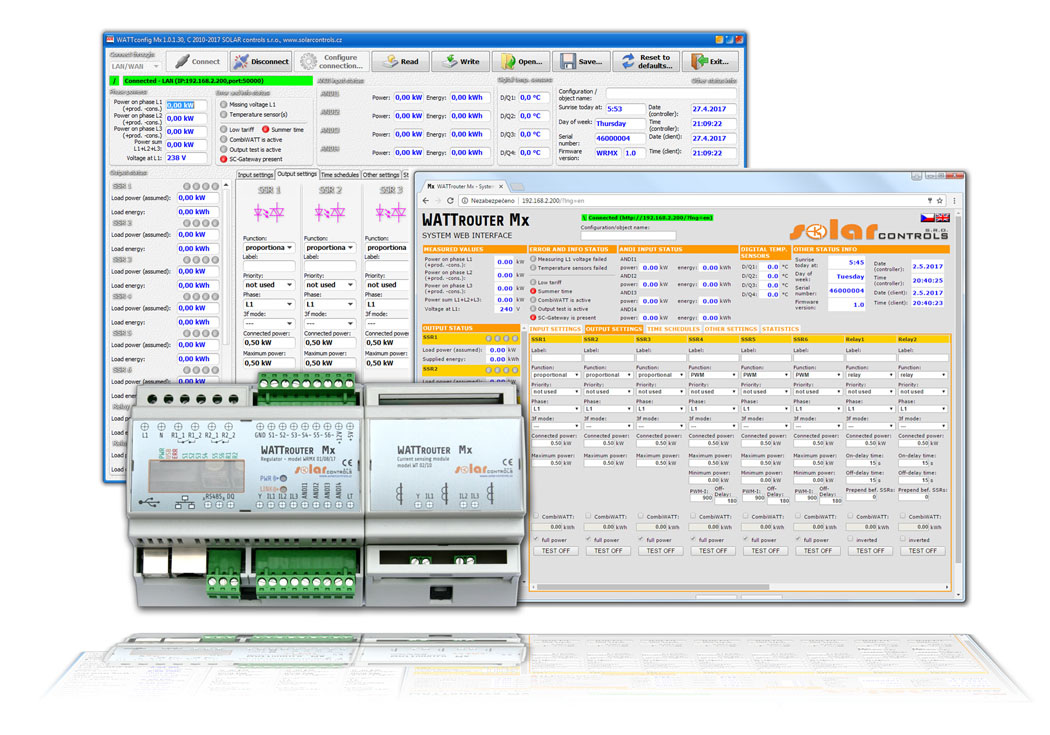Click the browser forward arrow
The image size is (1050, 735).
[x=438, y=200]
